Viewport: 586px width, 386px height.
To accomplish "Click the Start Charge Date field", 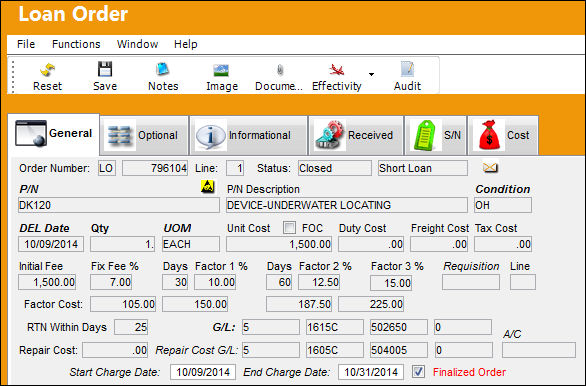I will 203,372.
